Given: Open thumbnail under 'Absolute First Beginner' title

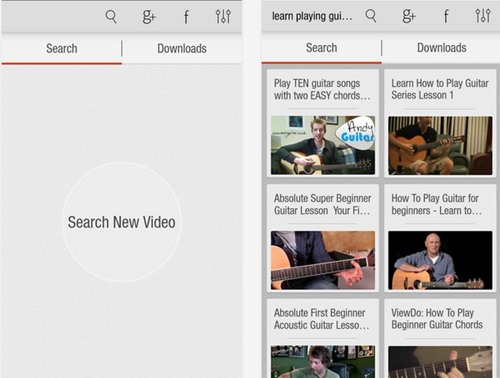Looking at the screenshot, I should click(x=323, y=362).
